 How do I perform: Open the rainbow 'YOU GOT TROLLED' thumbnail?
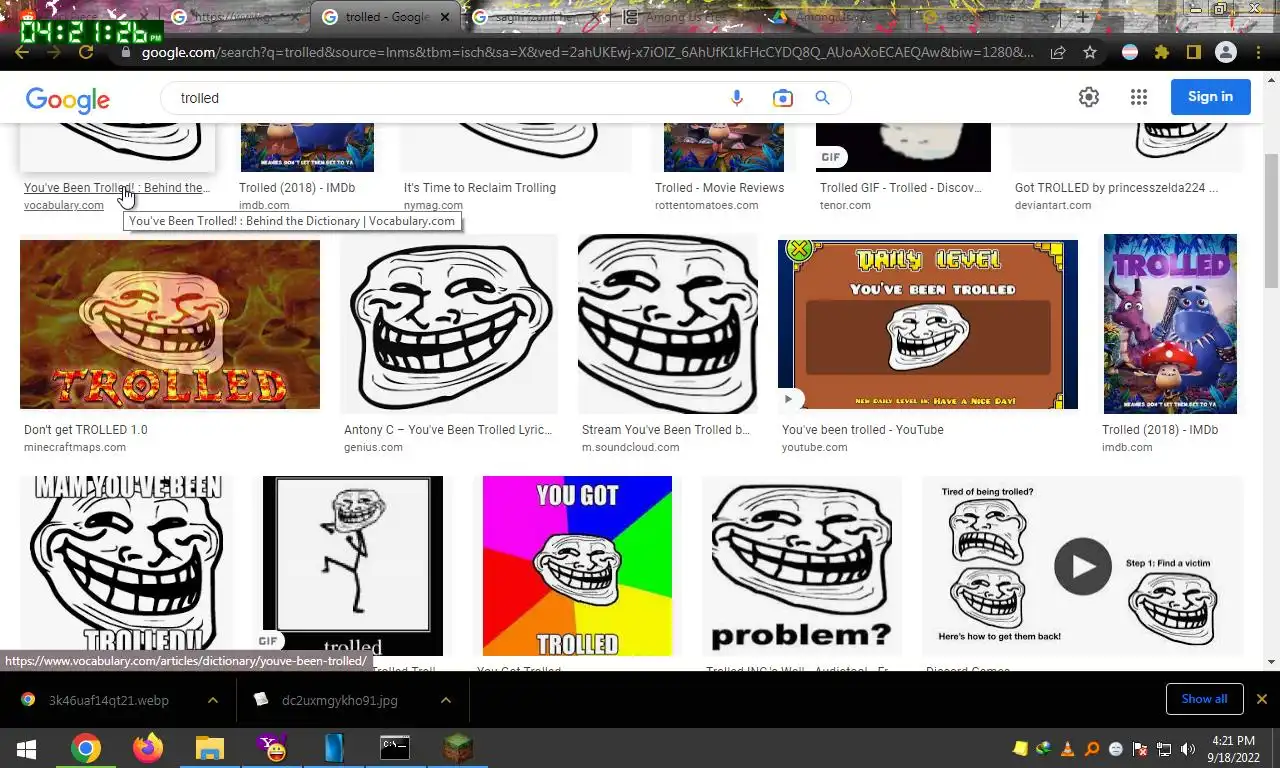[577, 565]
